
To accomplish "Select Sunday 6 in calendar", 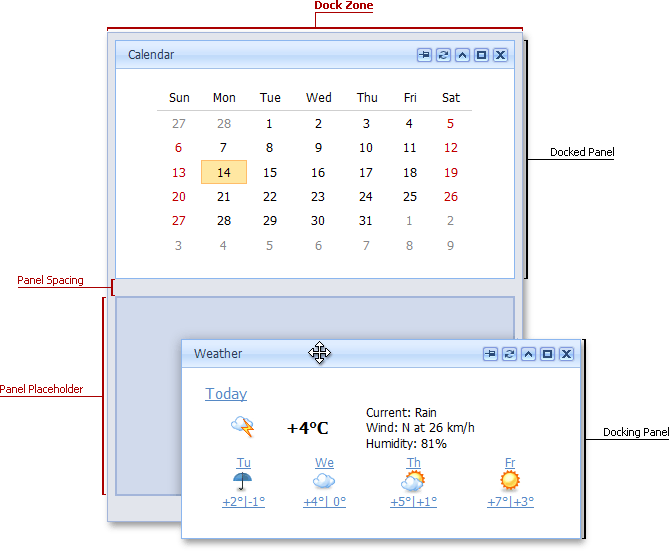I will pos(178,148).
